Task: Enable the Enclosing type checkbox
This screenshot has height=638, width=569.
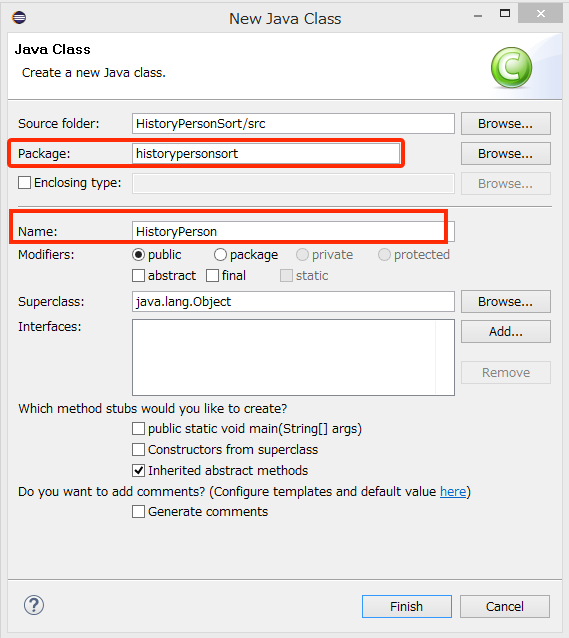Action: tap(24, 183)
